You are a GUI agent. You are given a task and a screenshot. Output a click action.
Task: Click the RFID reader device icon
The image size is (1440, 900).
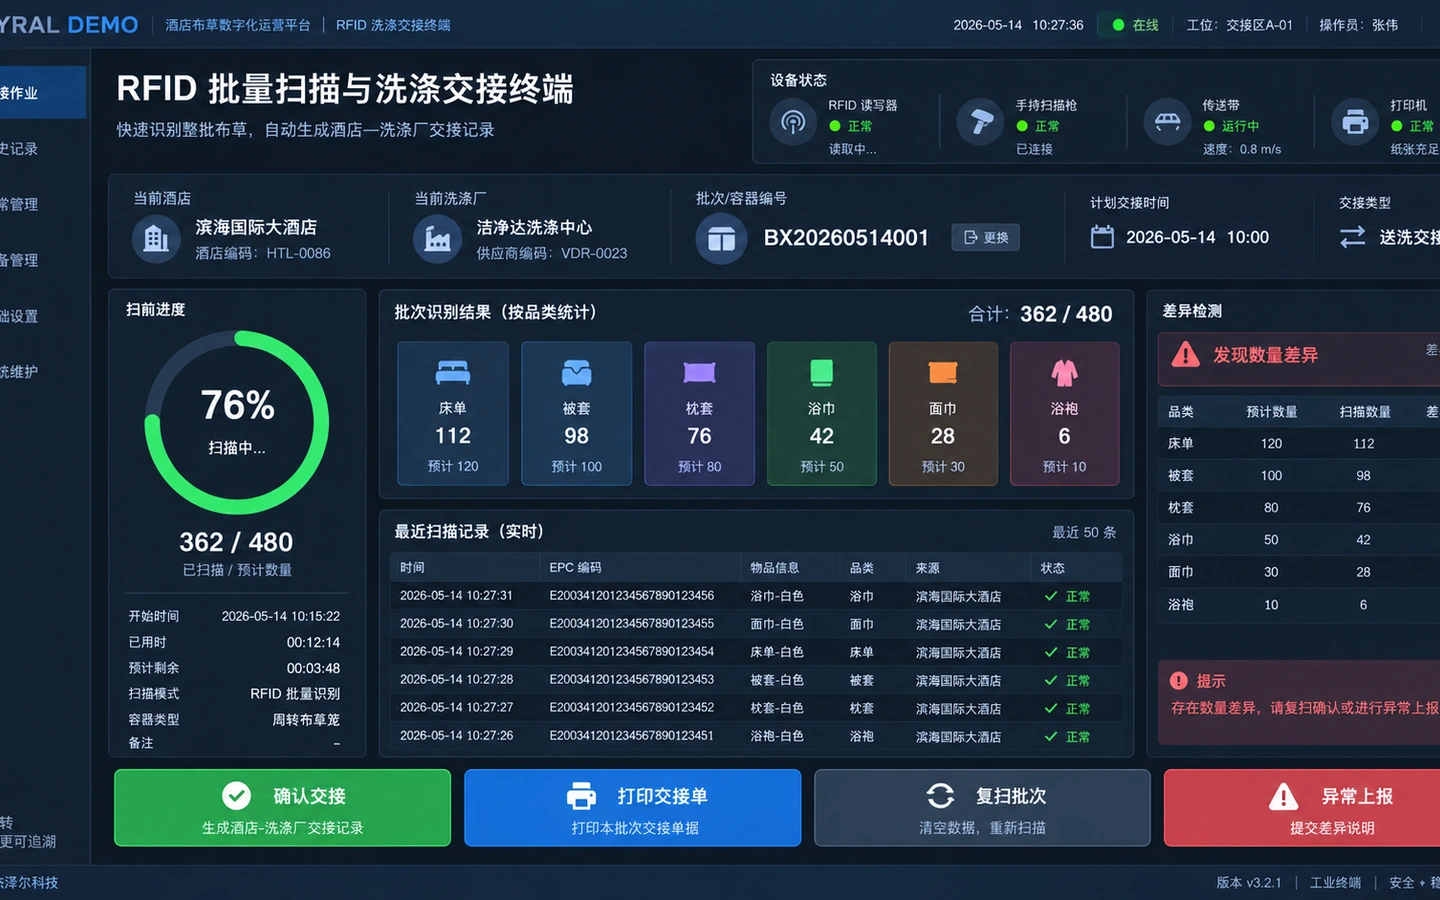click(793, 123)
